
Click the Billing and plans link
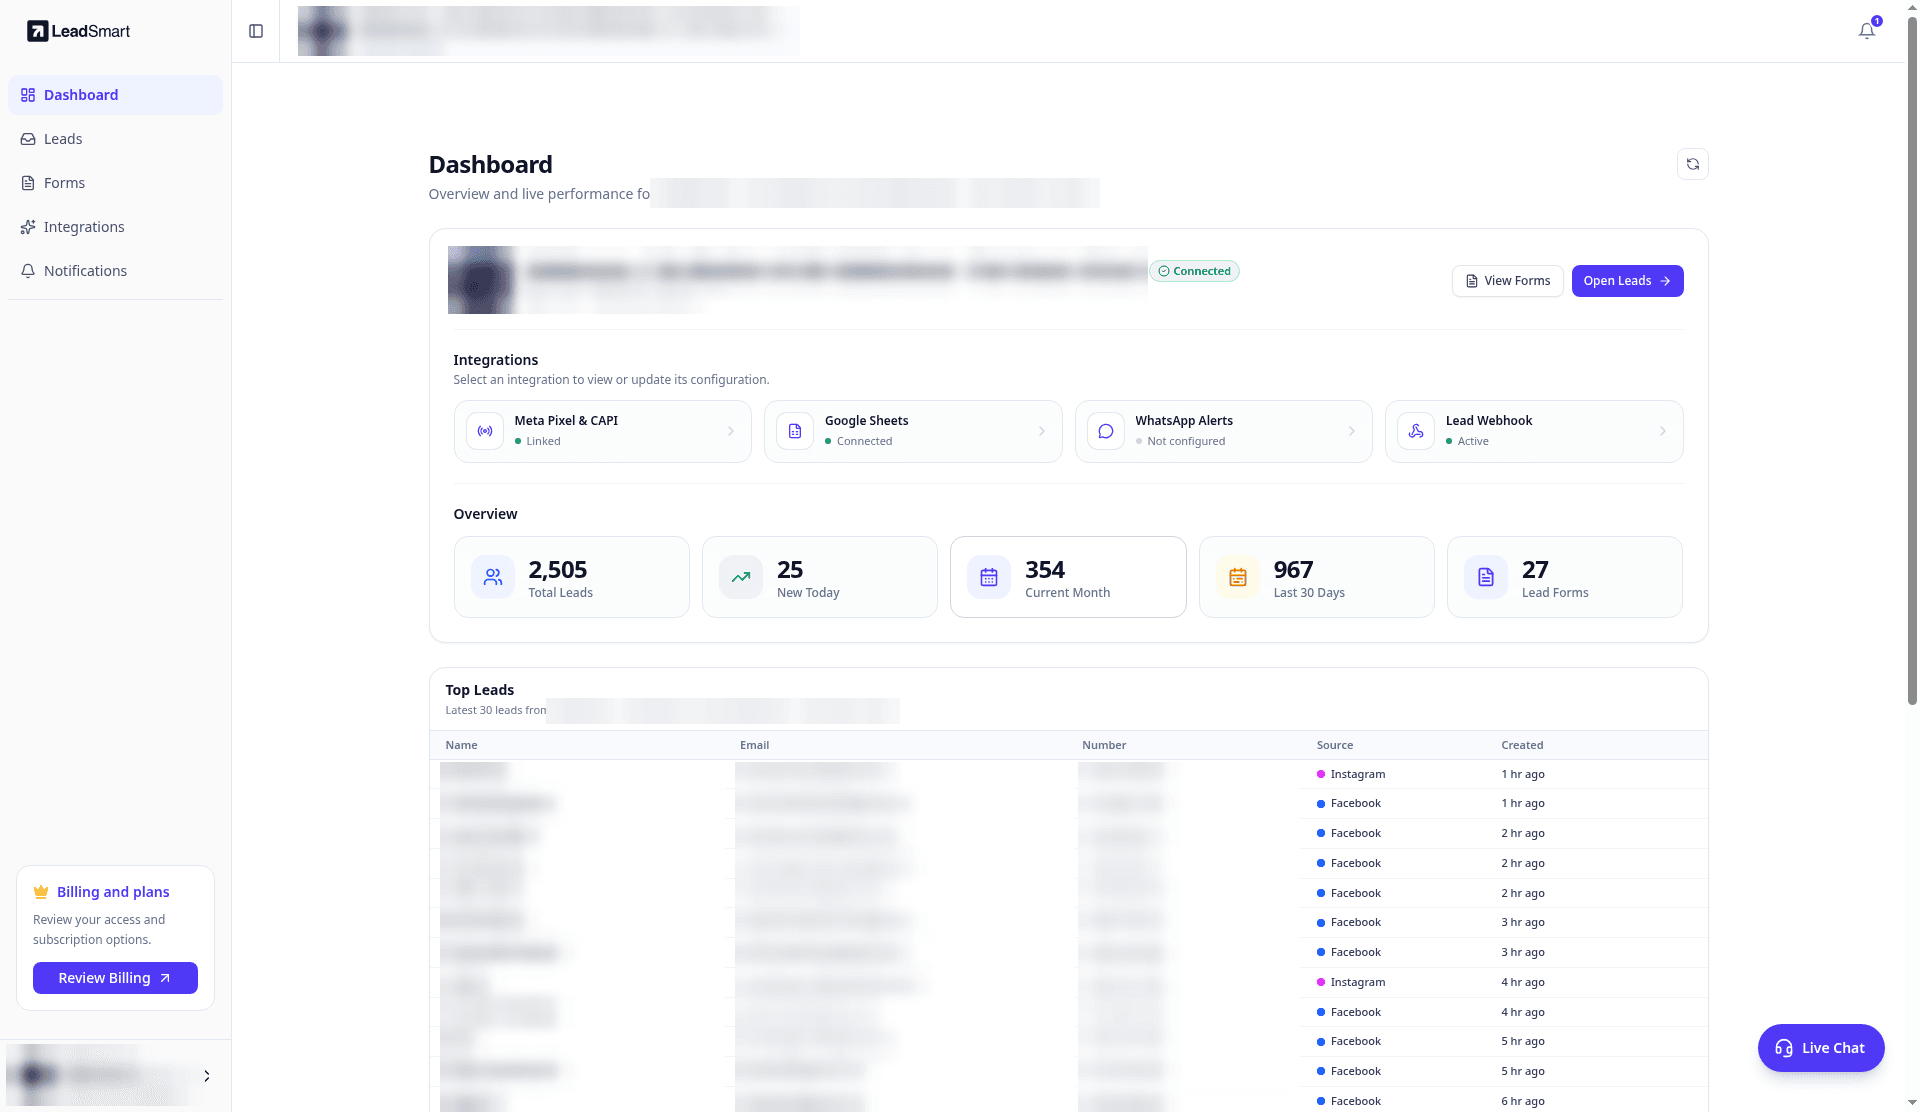pyautogui.click(x=113, y=892)
